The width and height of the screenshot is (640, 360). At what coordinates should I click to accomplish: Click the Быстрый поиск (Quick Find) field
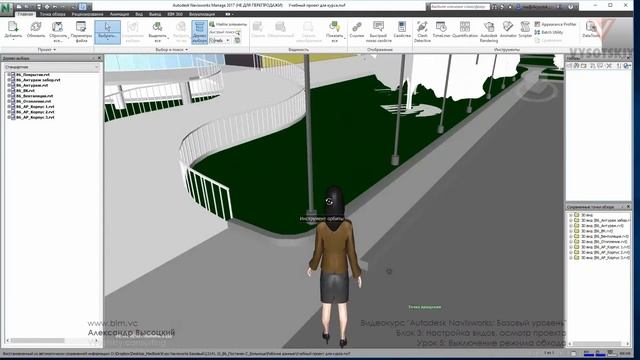coord(222,32)
